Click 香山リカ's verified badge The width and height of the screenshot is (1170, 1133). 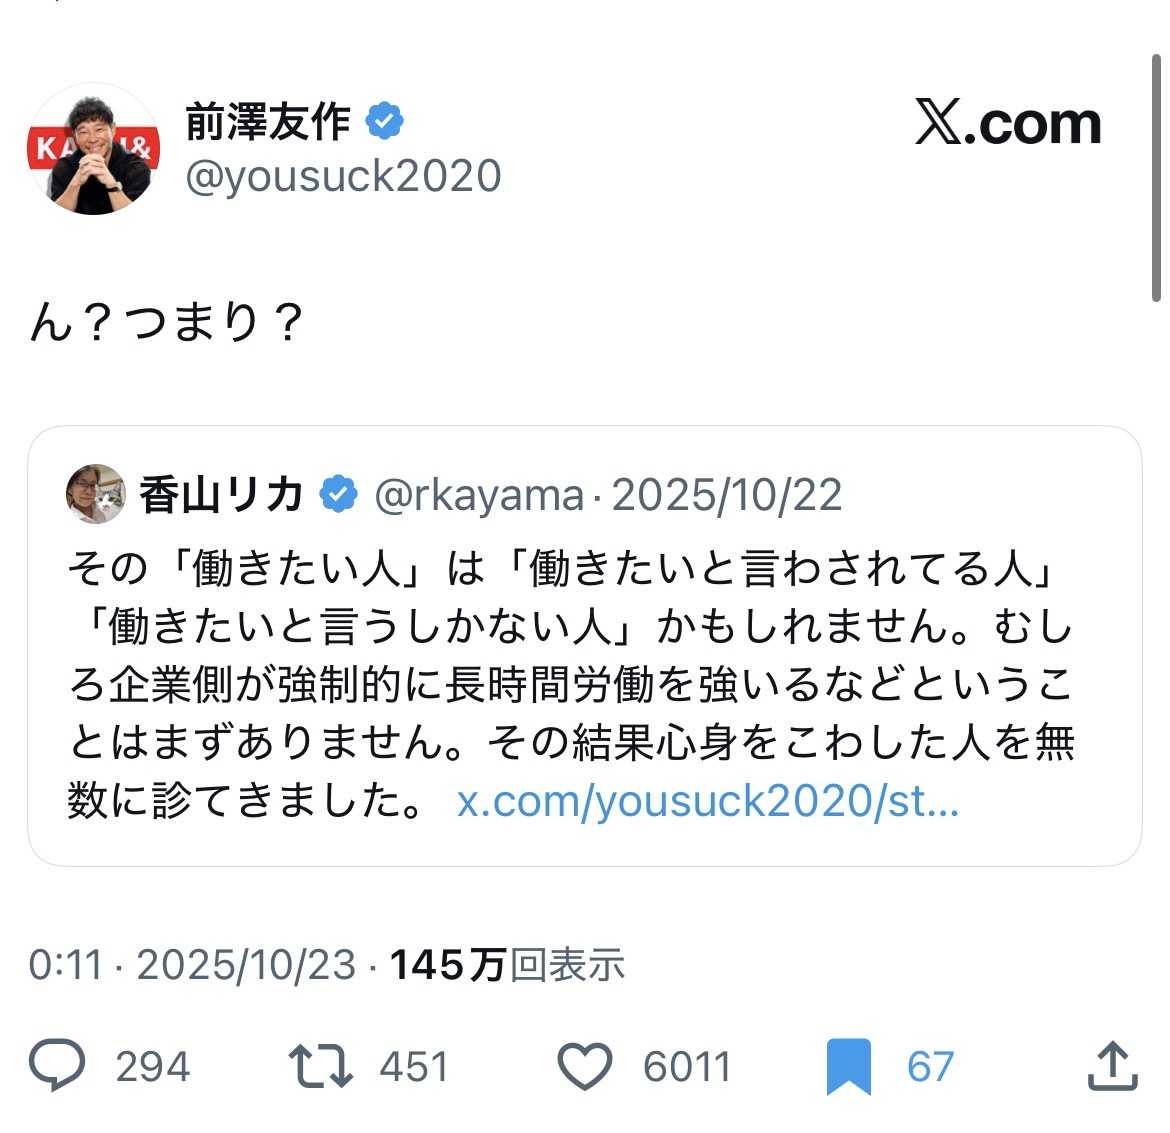[339, 494]
